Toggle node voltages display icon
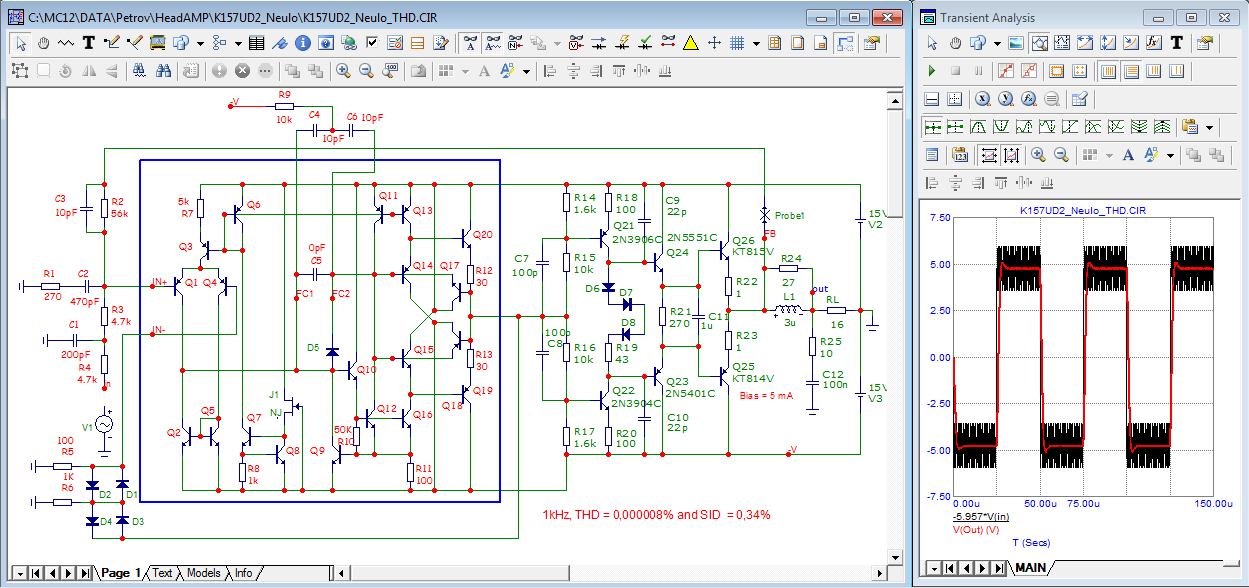Viewport: 1249px width, 588px height. [575, 43]
